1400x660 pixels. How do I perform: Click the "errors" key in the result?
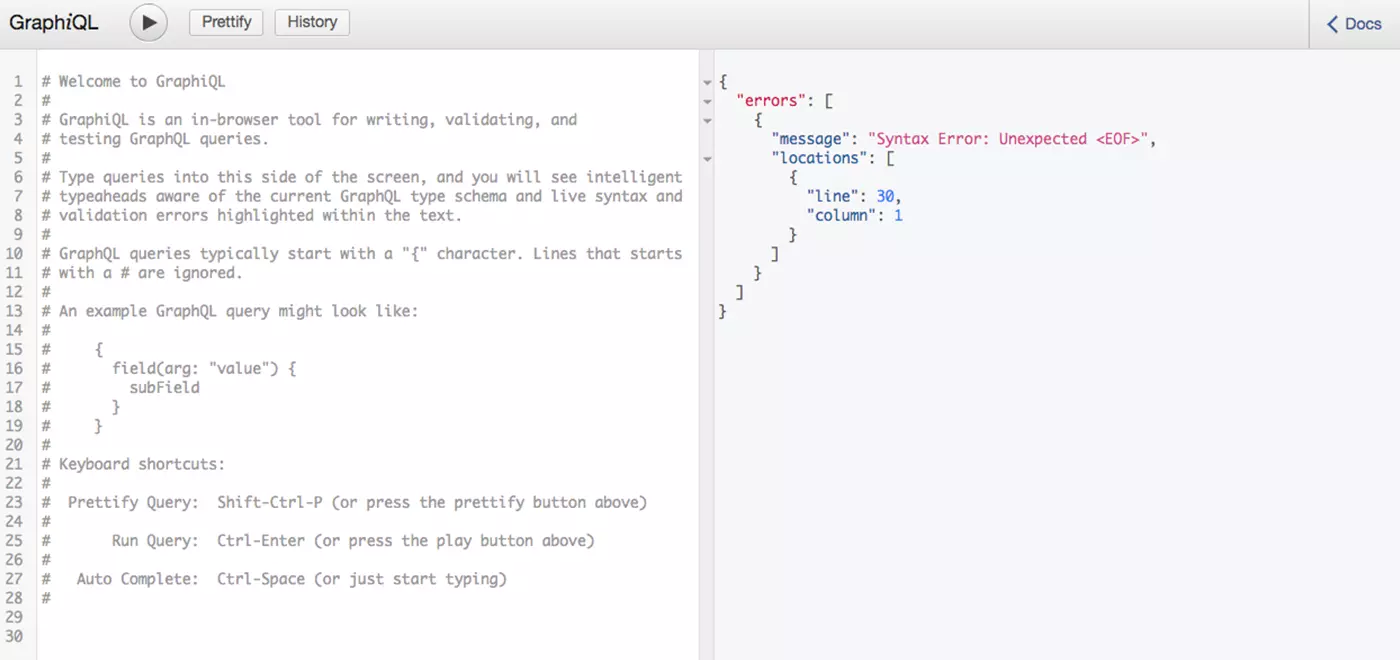[x=770, y=101]
